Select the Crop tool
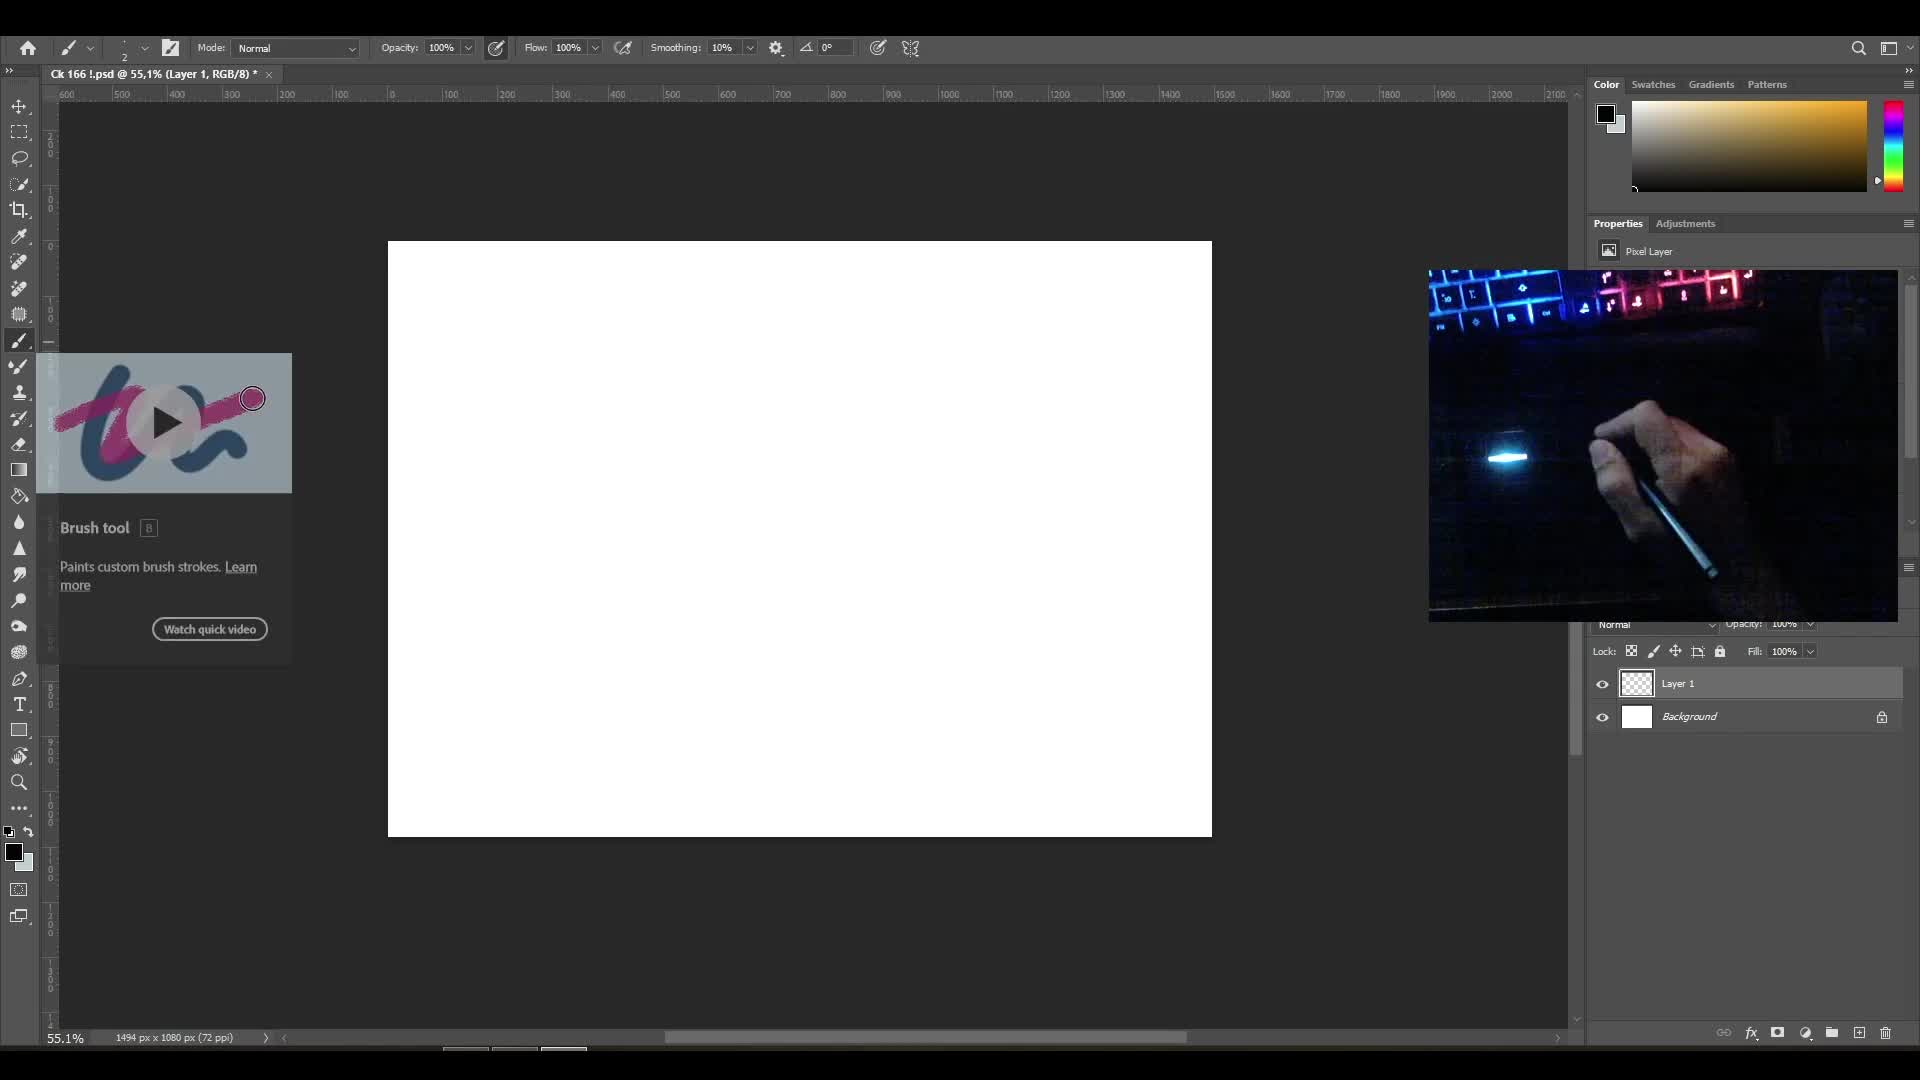The image size is (1920, 1080). (19, 210)
